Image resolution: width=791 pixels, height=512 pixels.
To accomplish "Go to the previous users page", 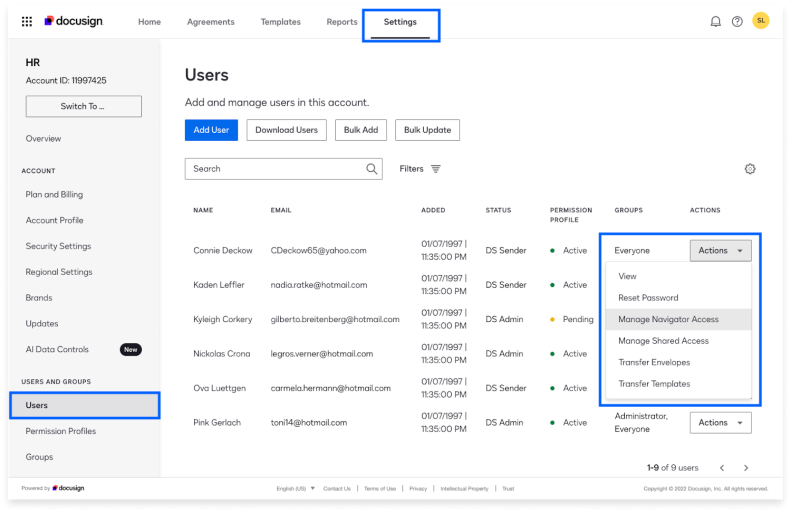I will point(722,468).
